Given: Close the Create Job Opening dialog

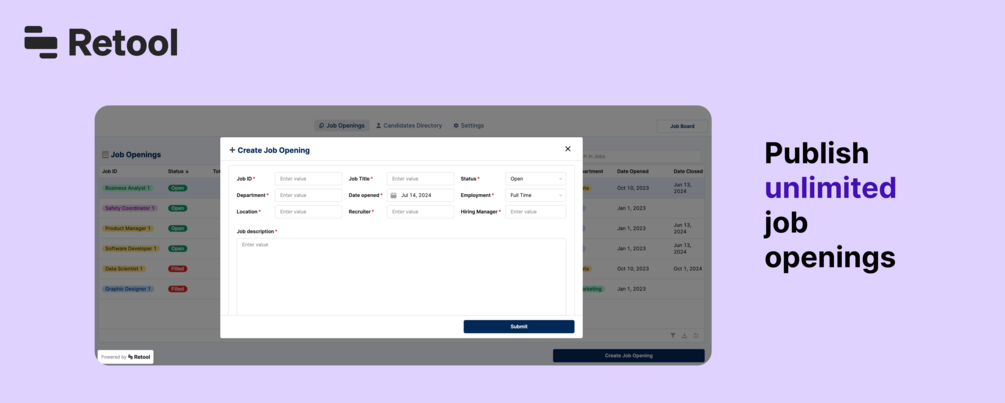Looking at the screenshot, I should pos(567,149).
